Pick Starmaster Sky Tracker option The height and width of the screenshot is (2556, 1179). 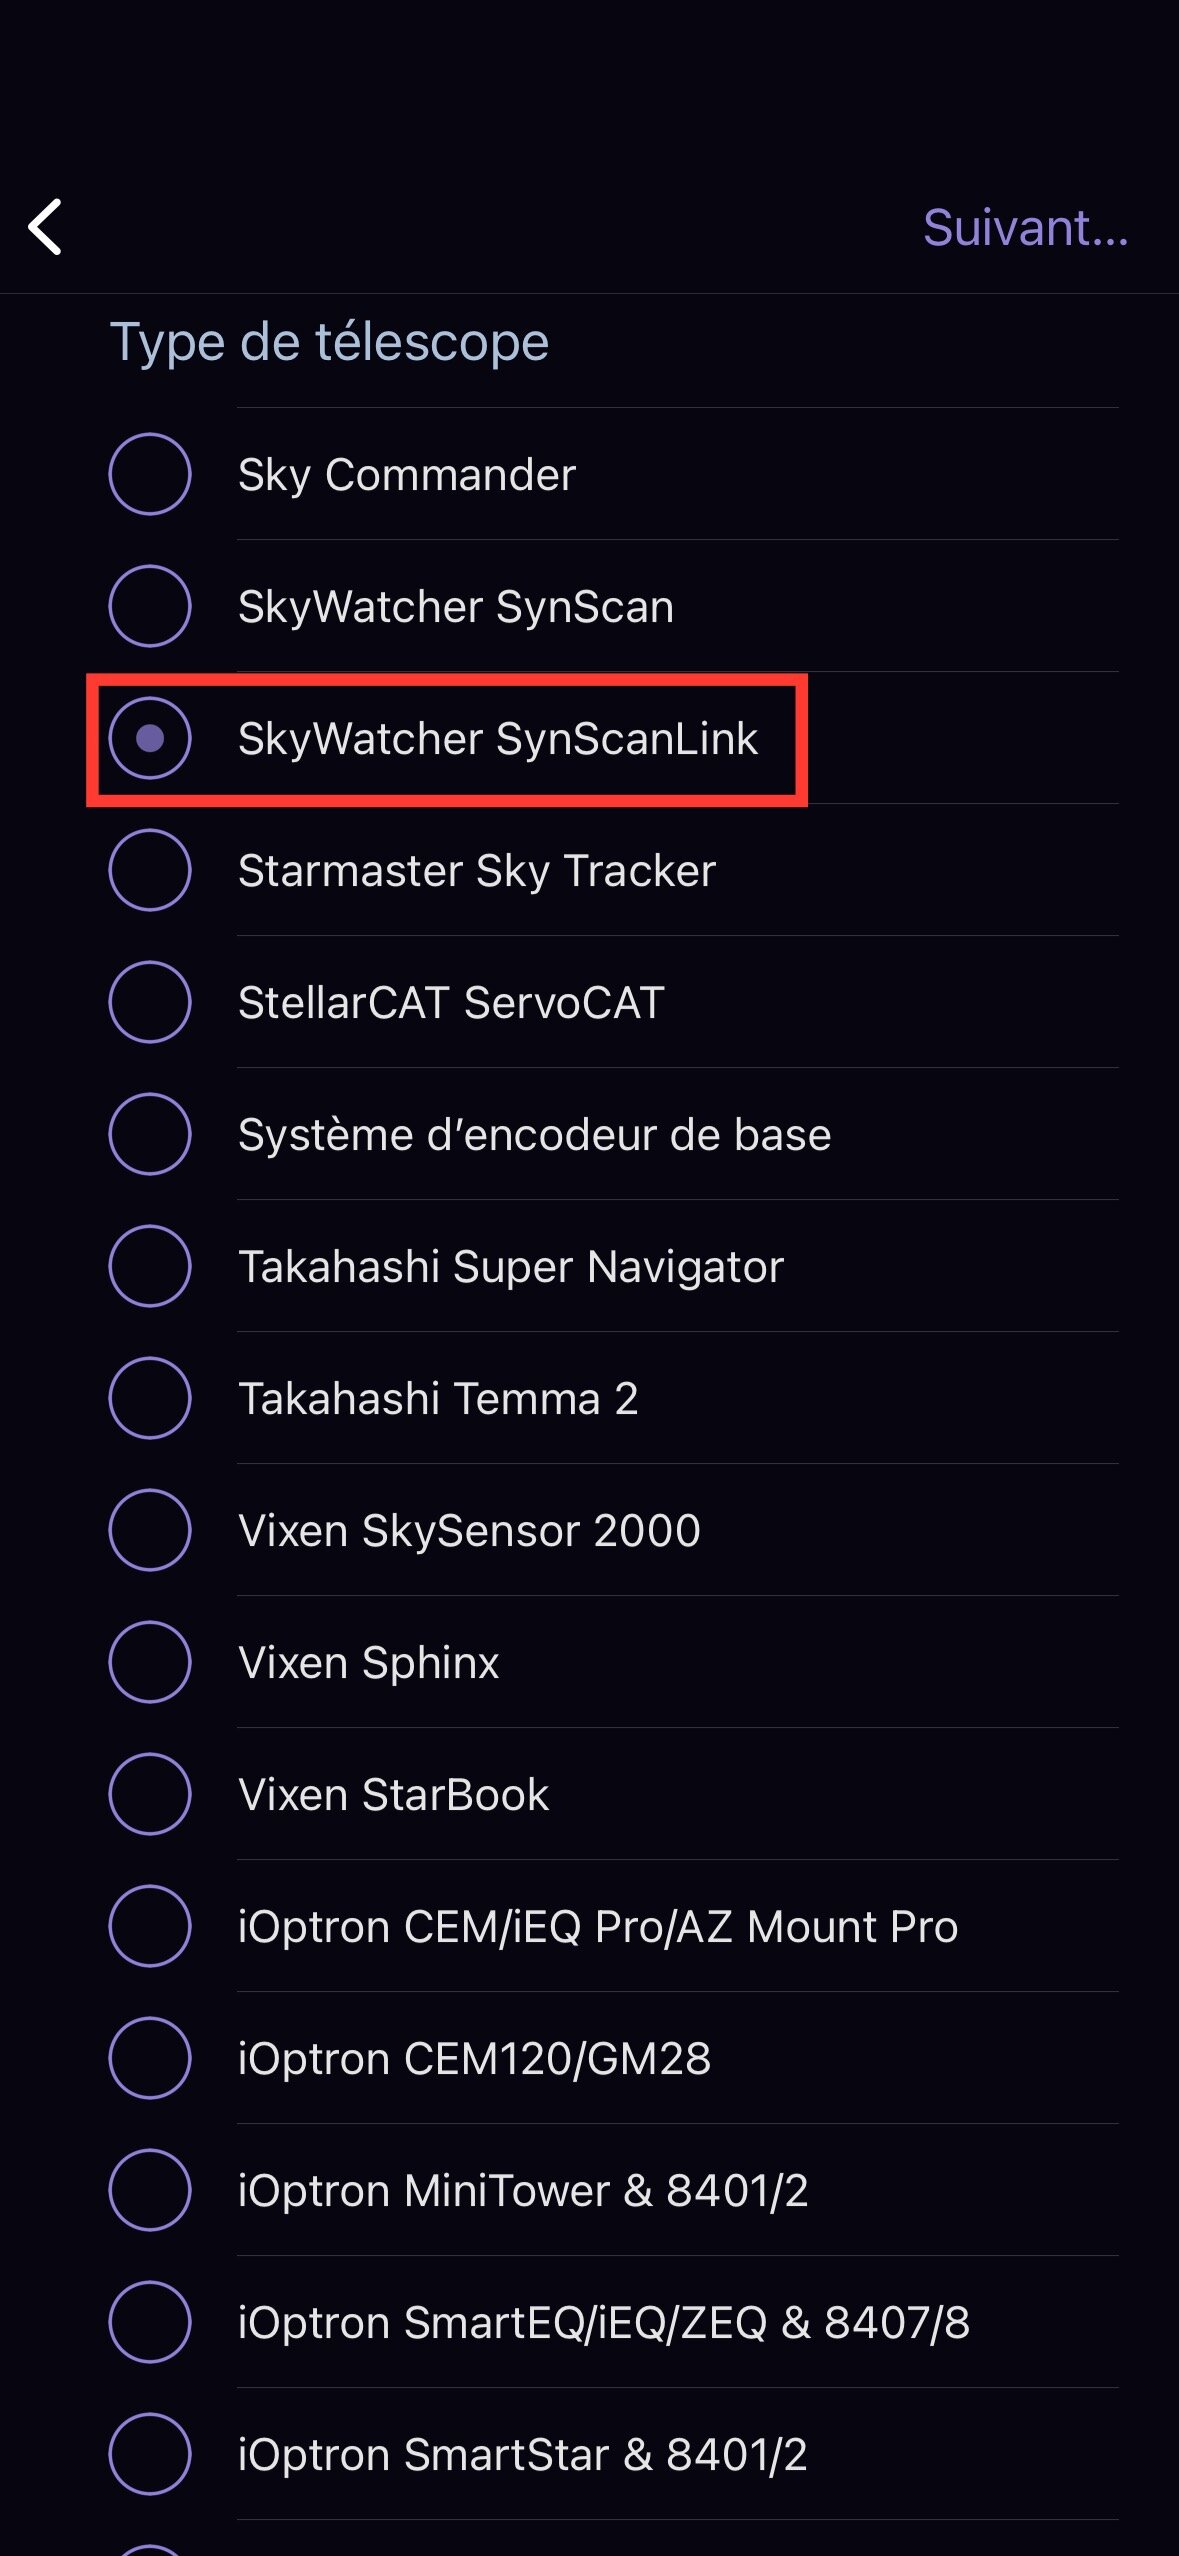point(150,870)
